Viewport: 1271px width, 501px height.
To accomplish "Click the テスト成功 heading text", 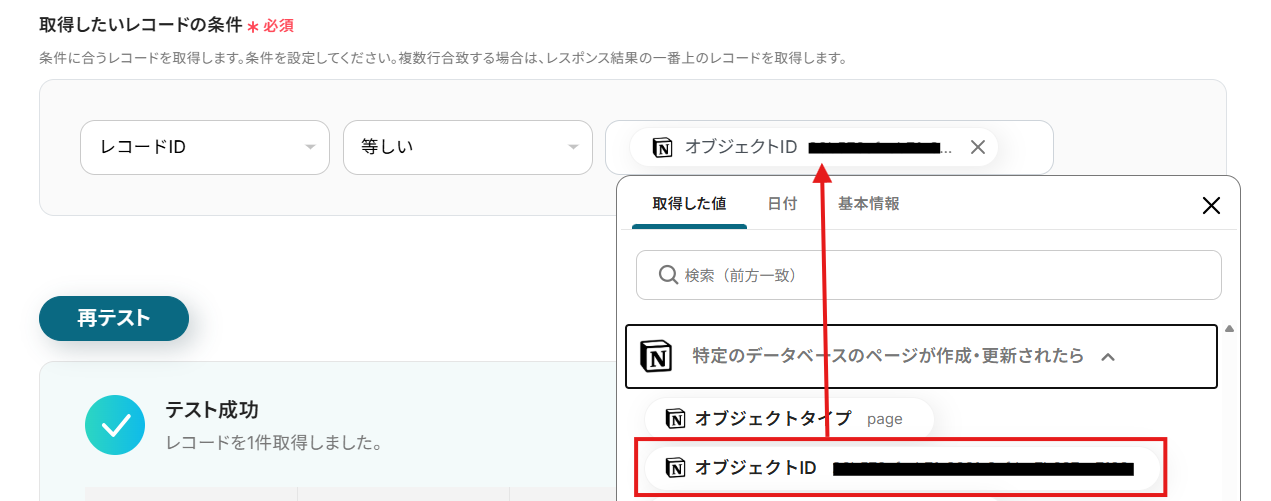I will [x=212, y=410].
